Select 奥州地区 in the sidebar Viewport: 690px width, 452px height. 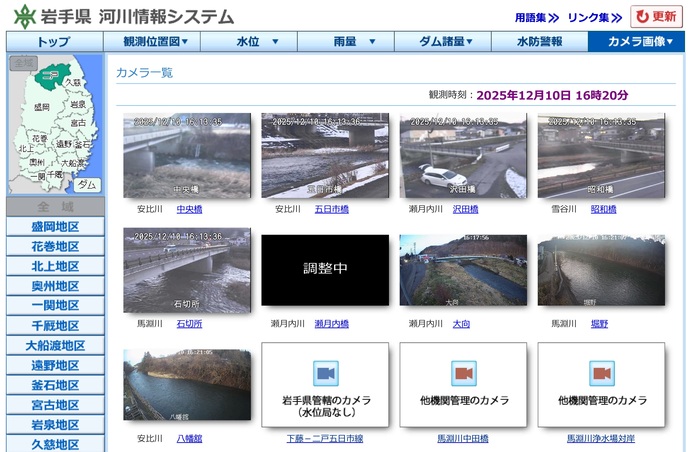tap(55, 286)
